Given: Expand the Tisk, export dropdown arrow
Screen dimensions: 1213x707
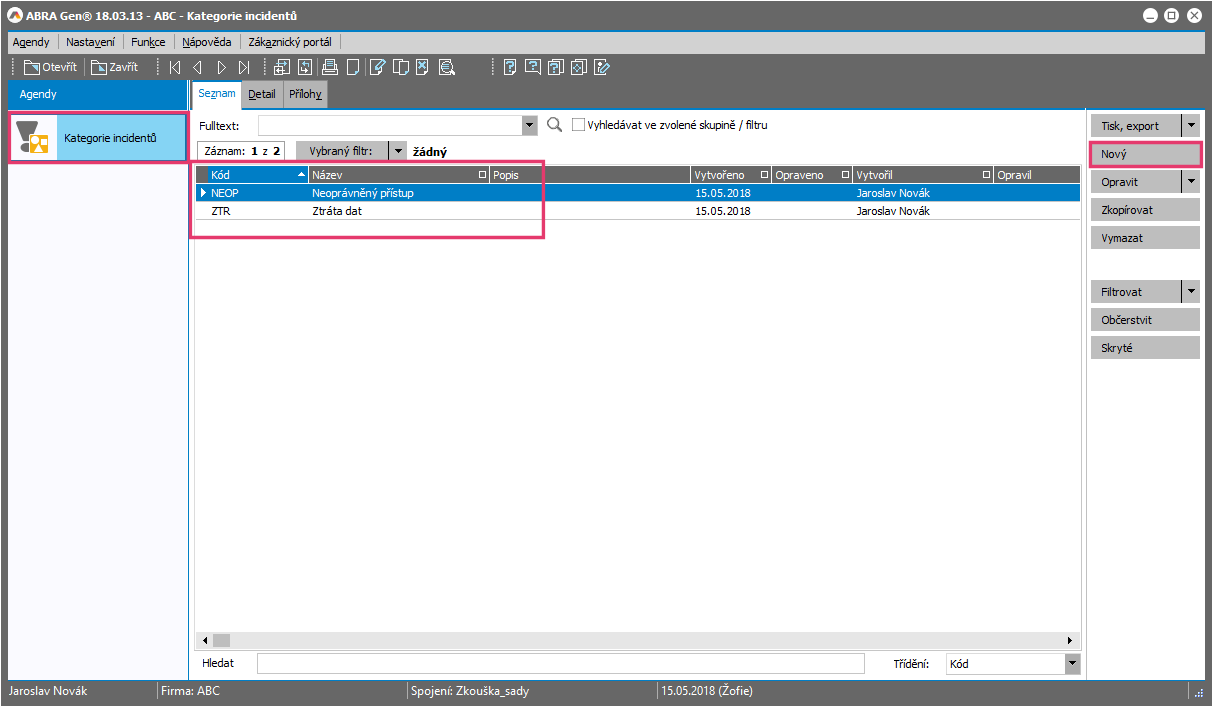Looking at the screenshot, I should pos(1191,126).
